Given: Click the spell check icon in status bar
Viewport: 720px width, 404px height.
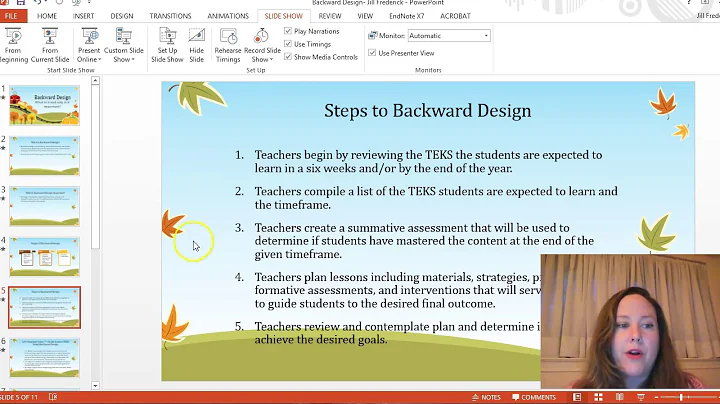Looking at the screenshot, I should pyautogui.click(x=53, y=397).
